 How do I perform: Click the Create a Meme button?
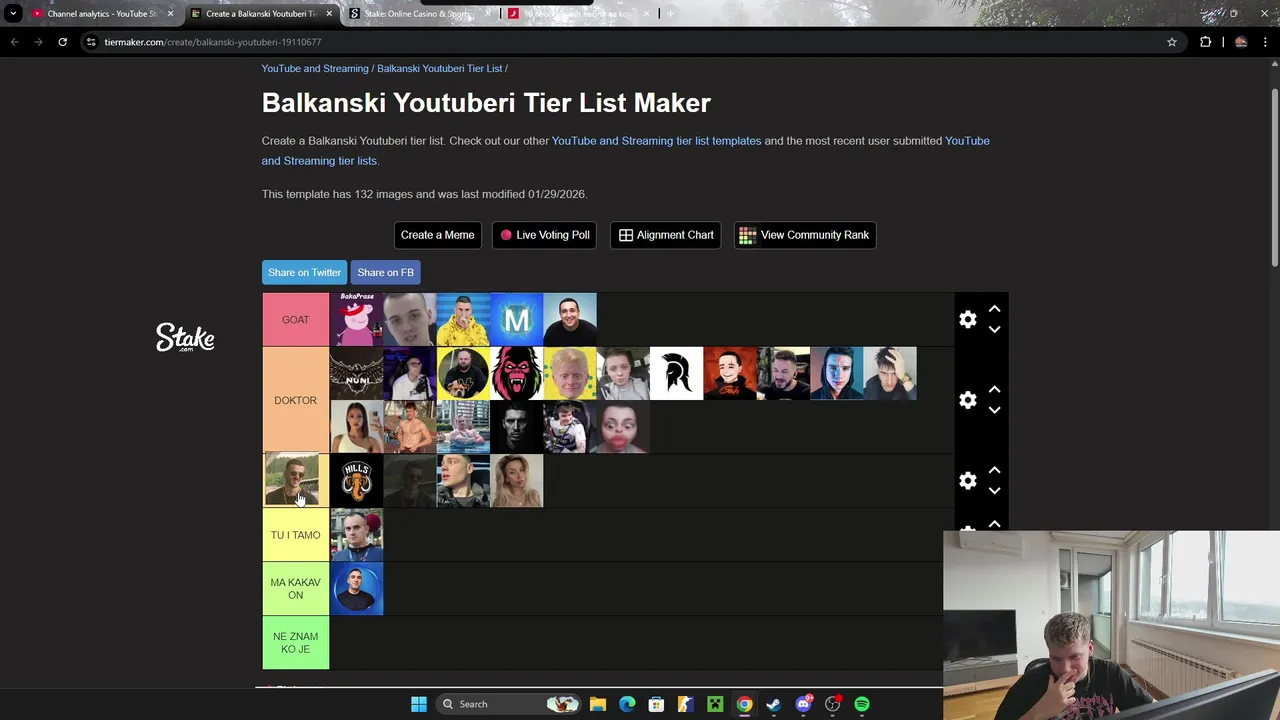click(437, 235)
